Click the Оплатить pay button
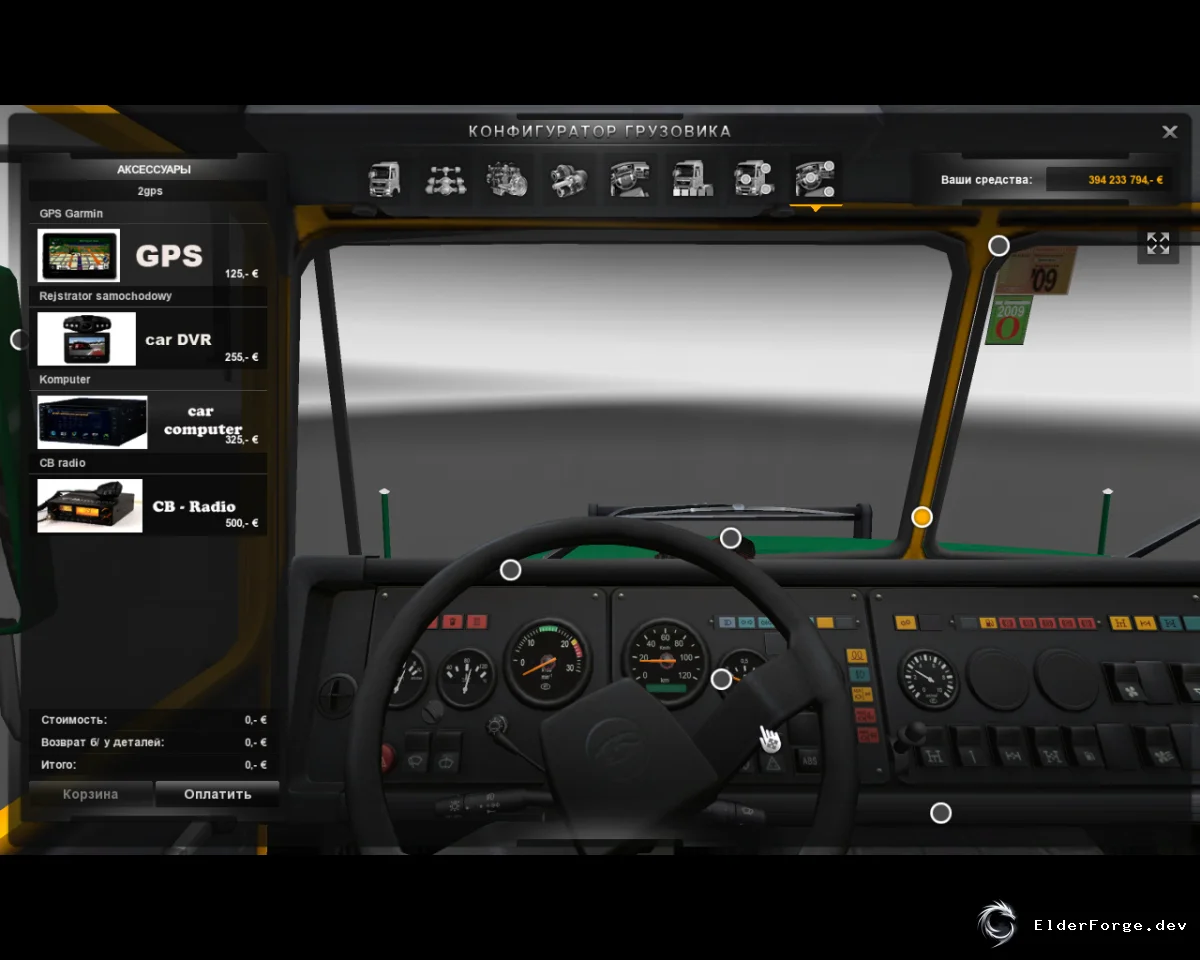Image resolution: width=1200 pixels, height=960 pixels. coord(217,795)
